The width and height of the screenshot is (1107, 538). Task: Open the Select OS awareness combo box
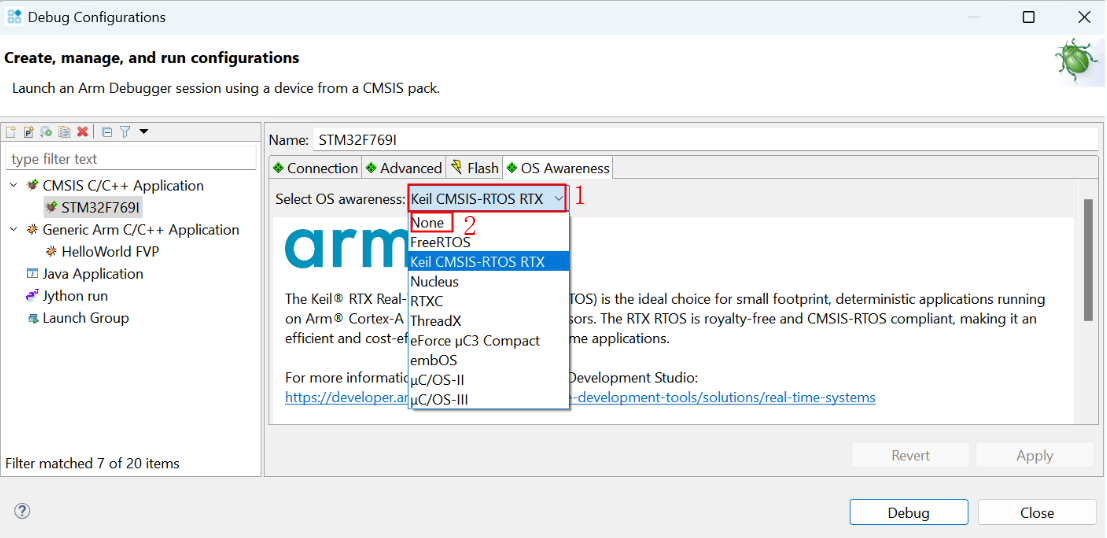(487, 199)
